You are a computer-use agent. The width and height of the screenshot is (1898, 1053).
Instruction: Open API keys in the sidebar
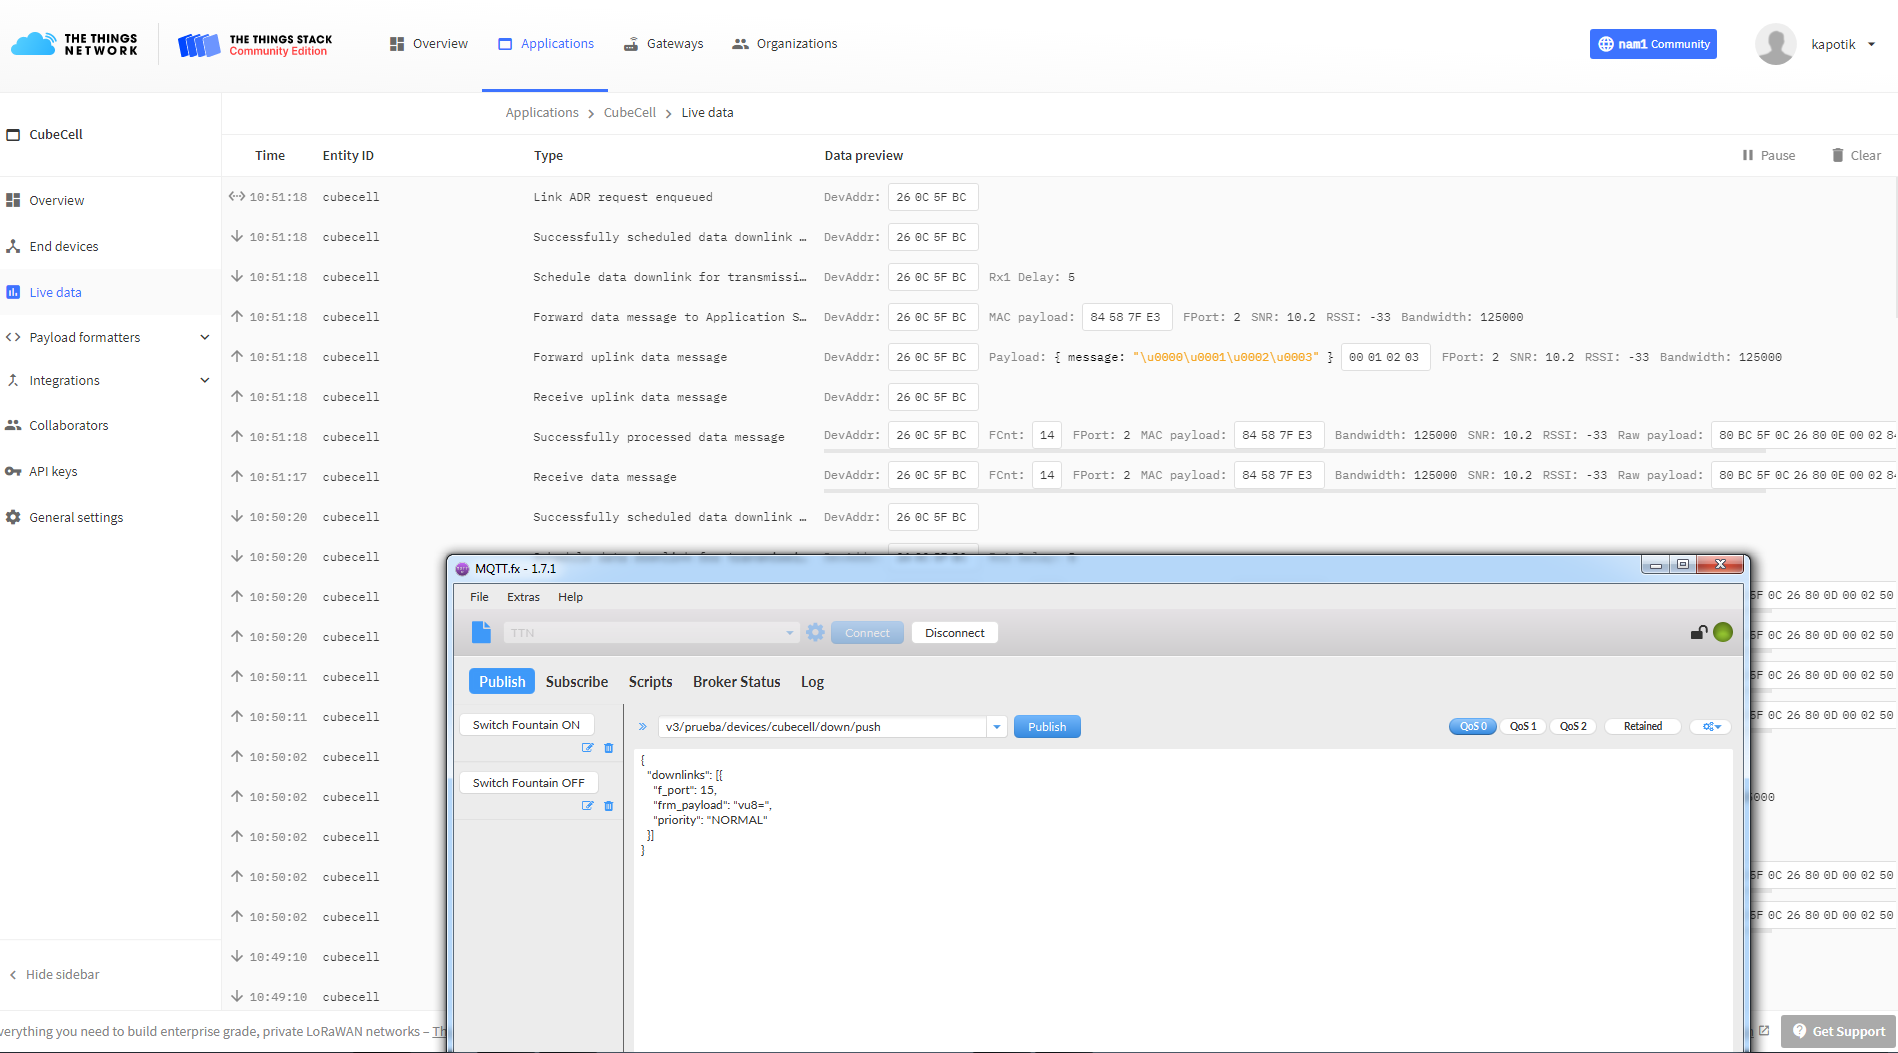tap(53, 471)
